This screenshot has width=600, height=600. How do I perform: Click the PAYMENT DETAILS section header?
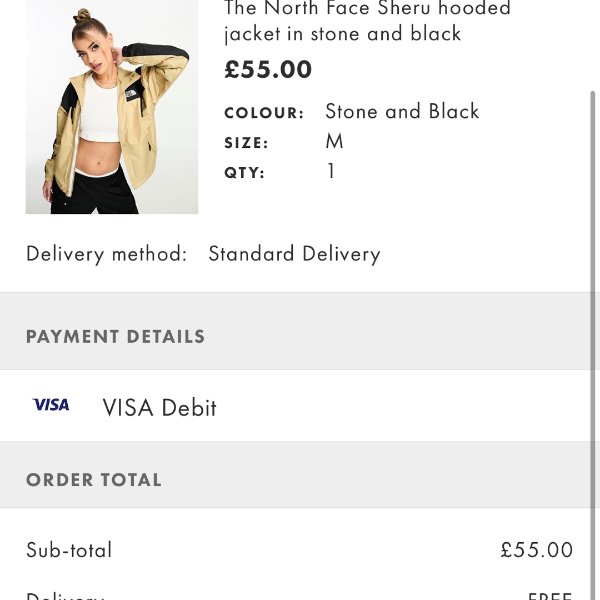coord(115,337)
